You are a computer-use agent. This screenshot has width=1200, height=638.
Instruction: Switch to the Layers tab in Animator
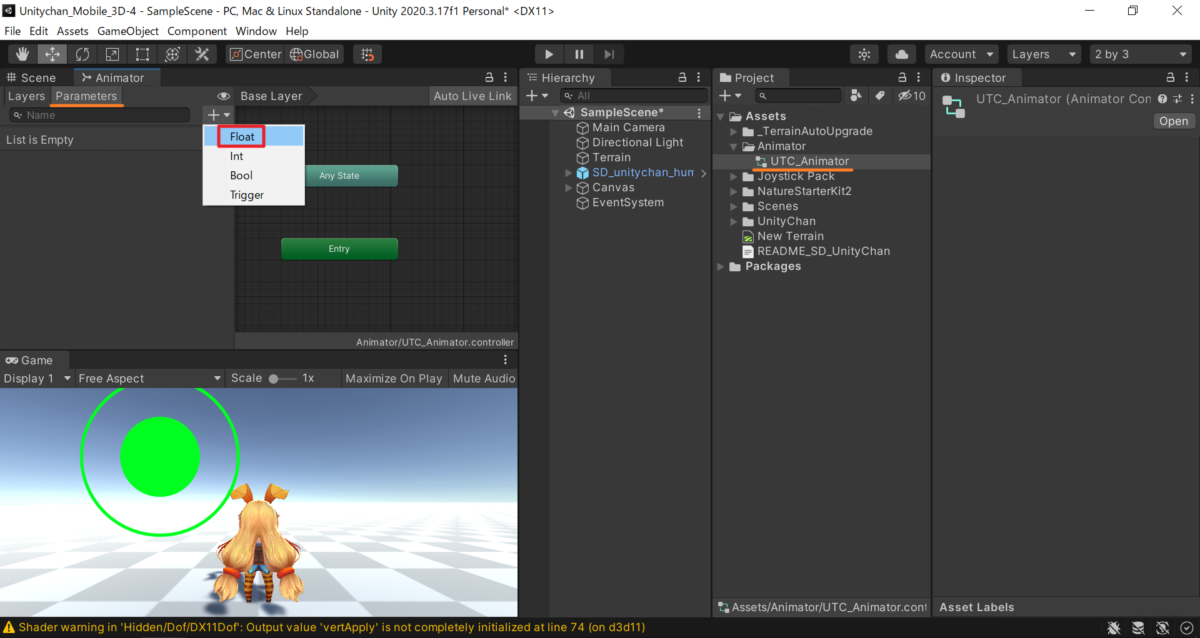26,96
